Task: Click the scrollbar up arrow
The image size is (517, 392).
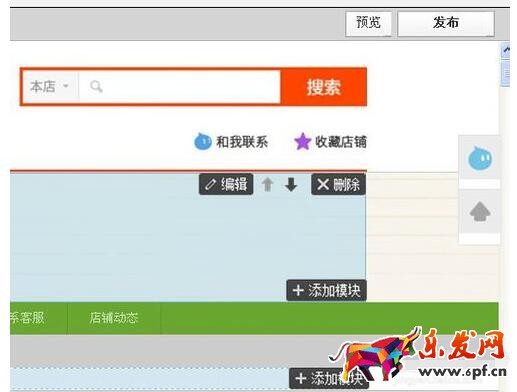Action: (x=506, y=51)
